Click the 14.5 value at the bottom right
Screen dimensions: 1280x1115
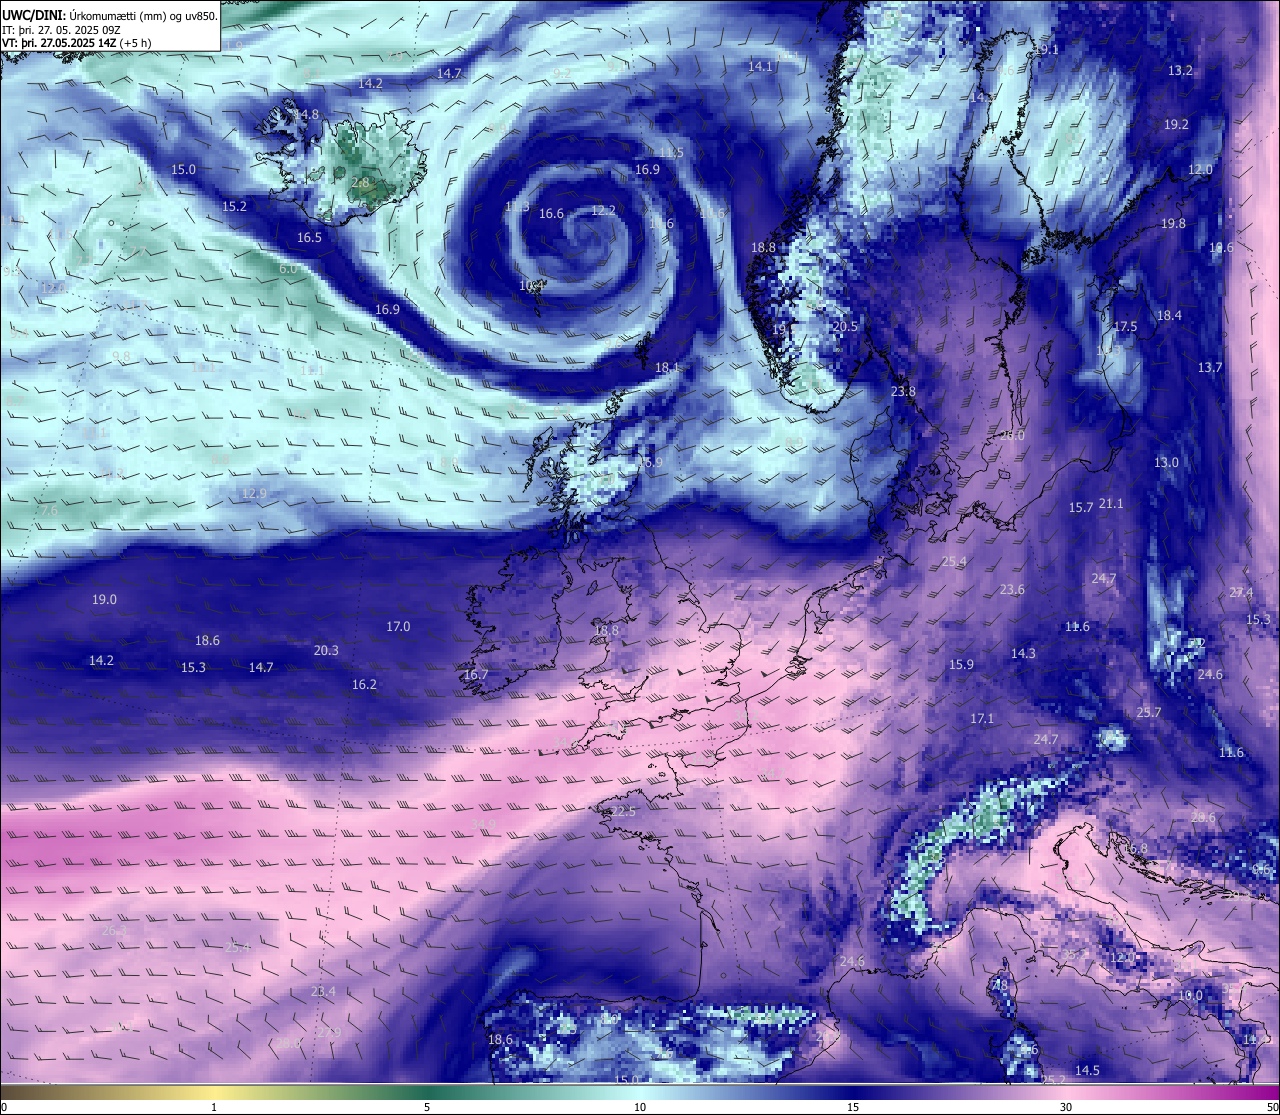point(1087,1071)
